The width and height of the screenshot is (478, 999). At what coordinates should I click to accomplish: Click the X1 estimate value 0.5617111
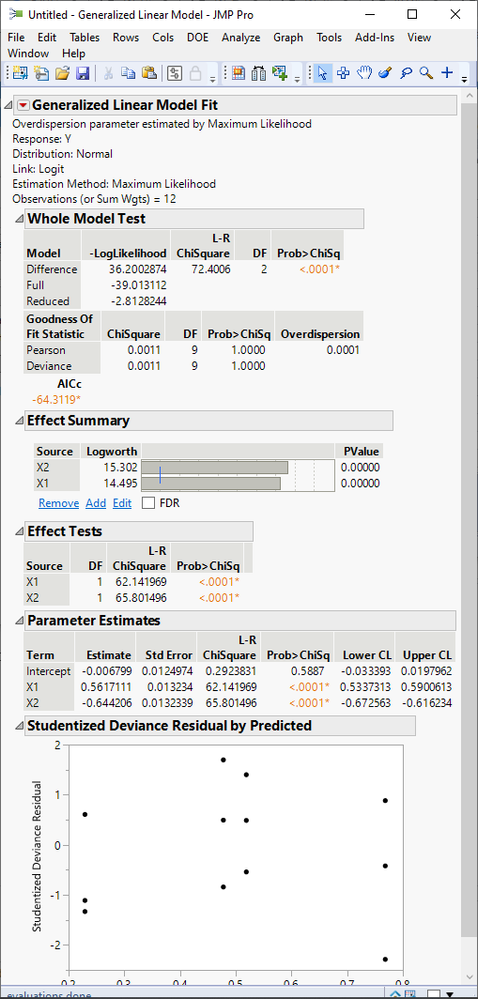(x=106, y=687)
